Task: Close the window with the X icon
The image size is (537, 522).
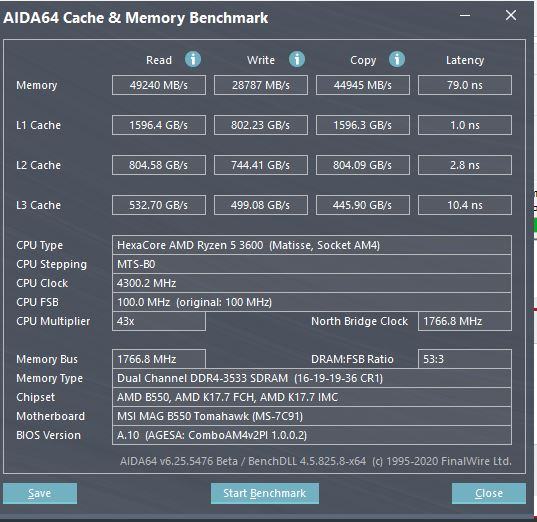Action: point(511,15)
